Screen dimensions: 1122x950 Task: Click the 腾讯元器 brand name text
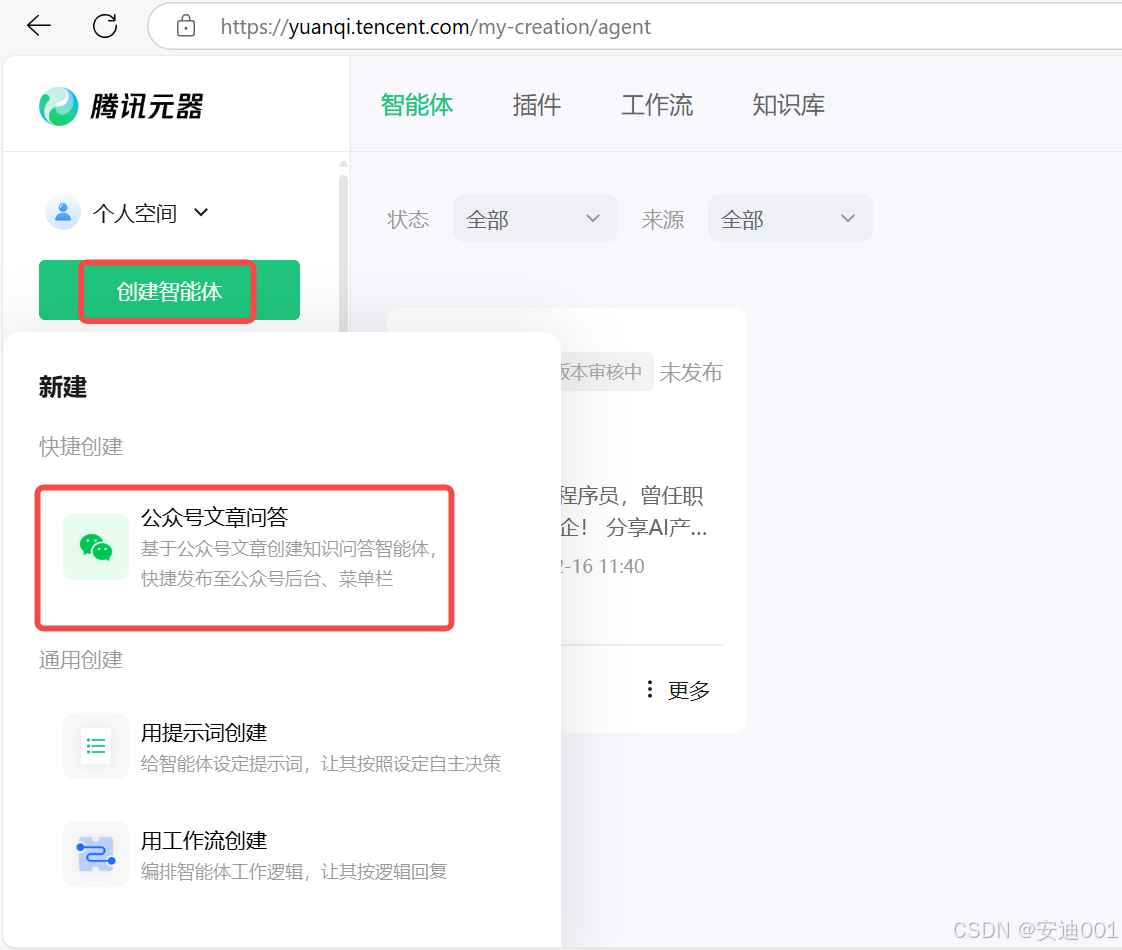tap(147, 107)
